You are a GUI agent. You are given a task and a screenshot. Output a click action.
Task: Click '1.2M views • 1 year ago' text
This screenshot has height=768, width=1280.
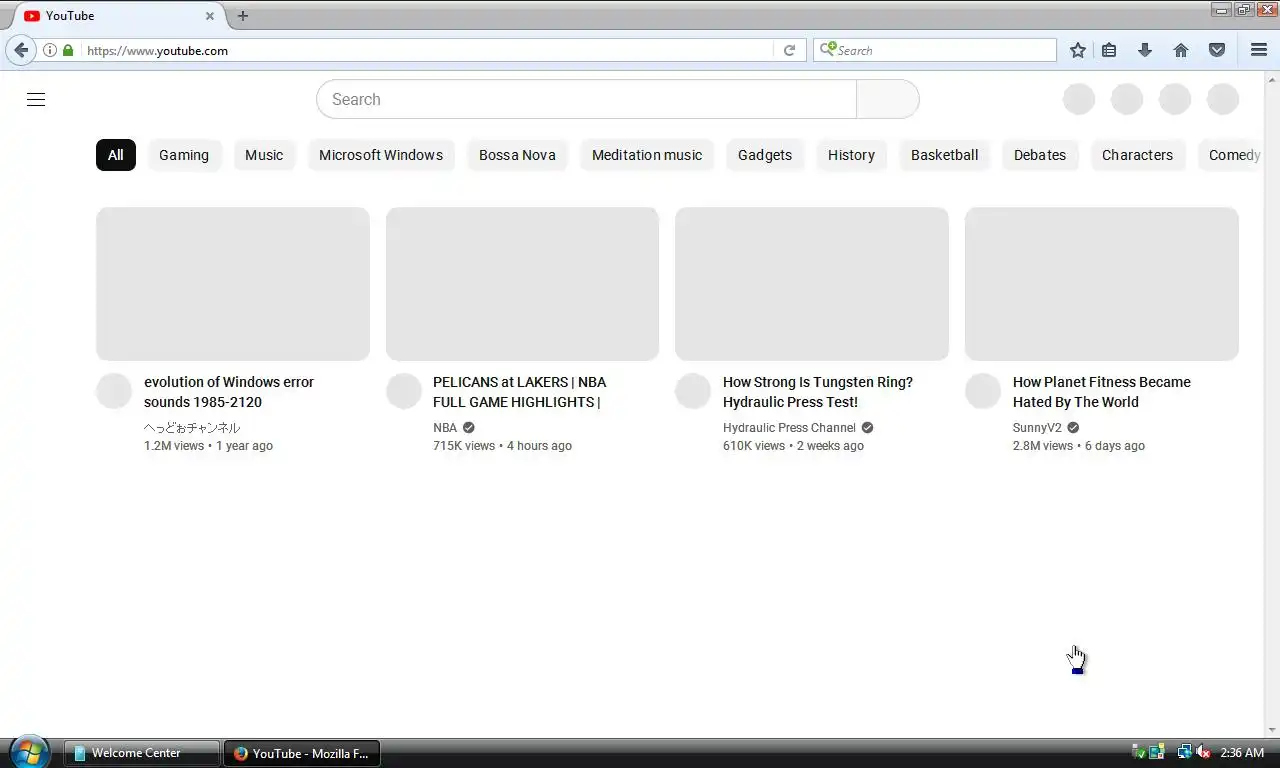tap(208, 446)
